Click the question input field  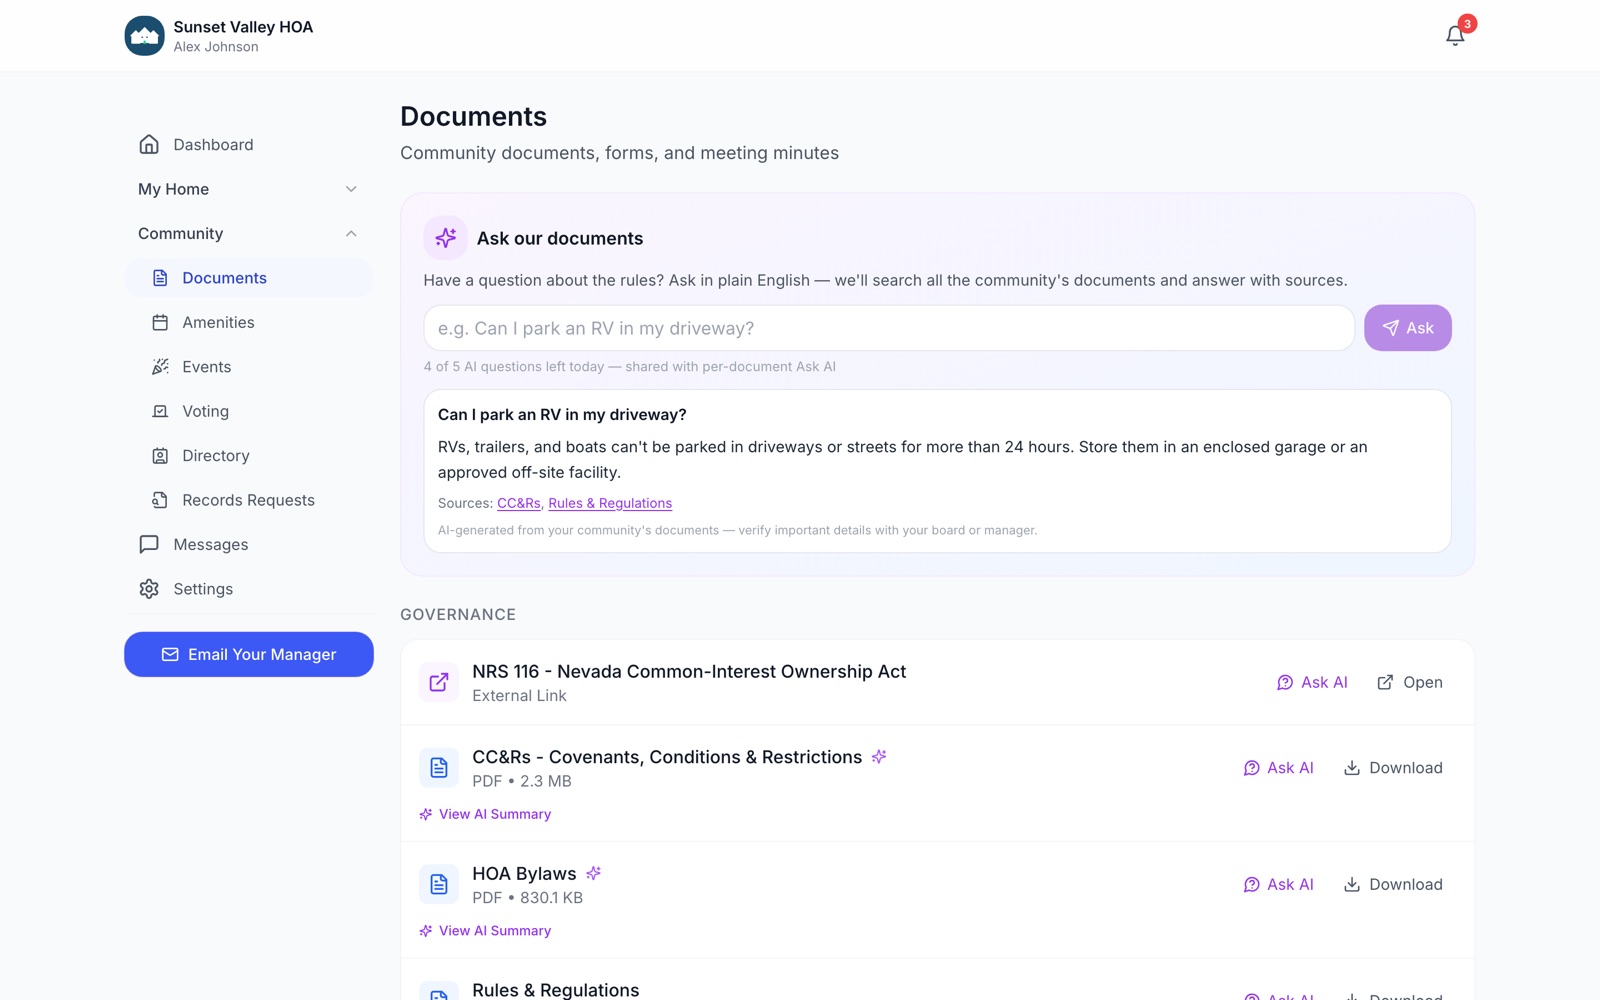[889, 328]
